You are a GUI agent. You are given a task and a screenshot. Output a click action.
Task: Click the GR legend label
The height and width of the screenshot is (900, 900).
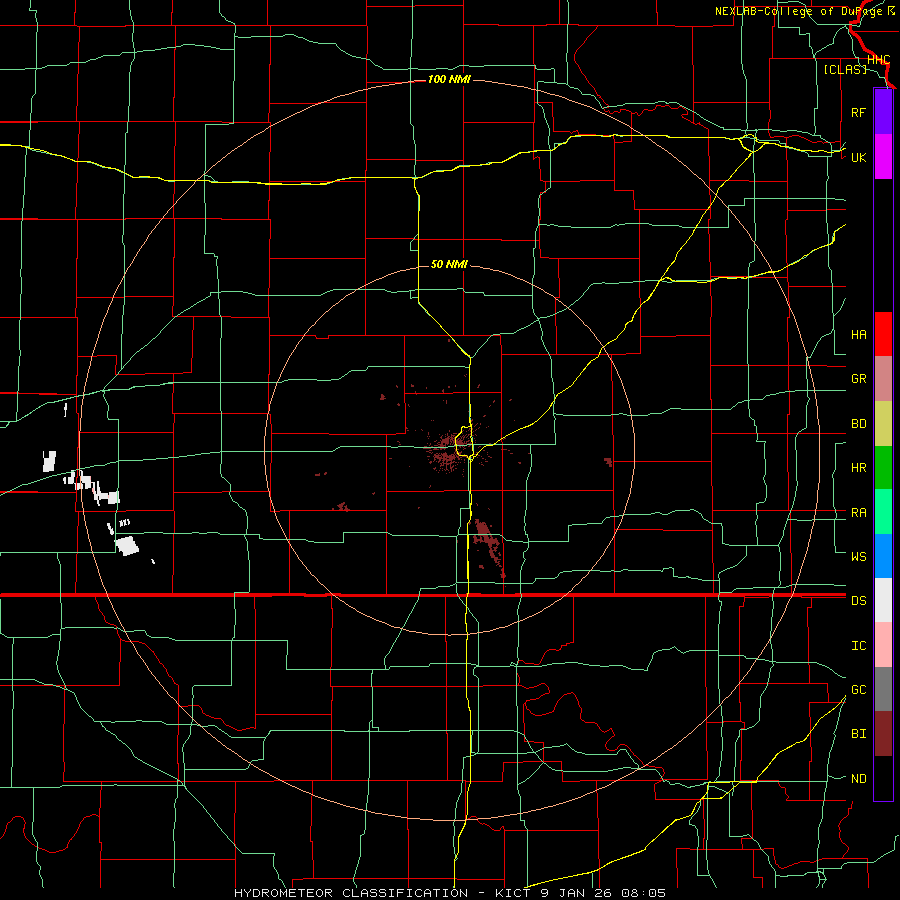click(x=858, y=379)
